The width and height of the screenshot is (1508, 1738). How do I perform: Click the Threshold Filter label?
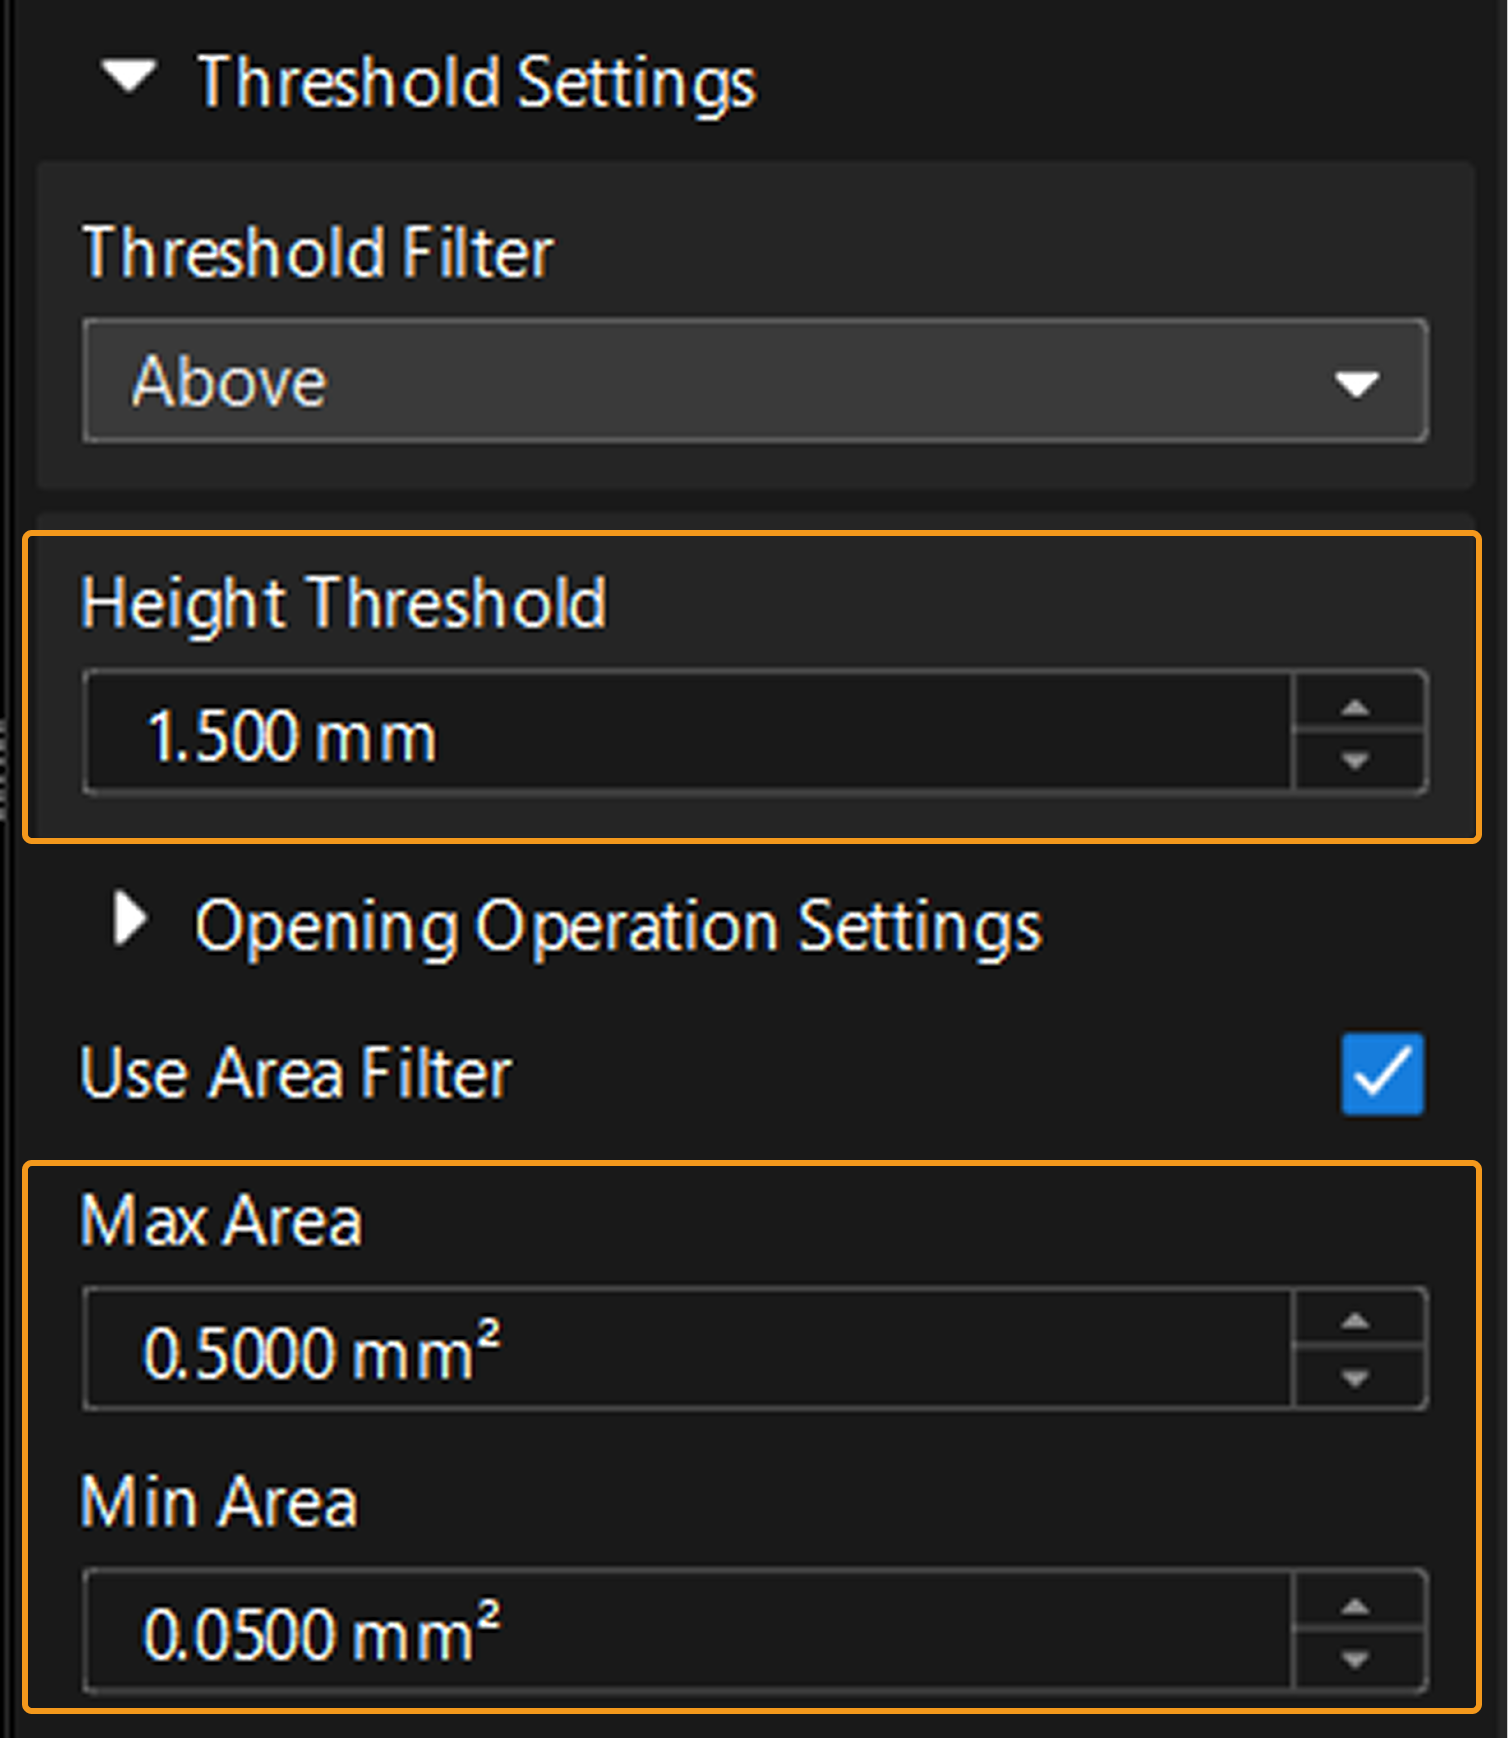[318, 252]
